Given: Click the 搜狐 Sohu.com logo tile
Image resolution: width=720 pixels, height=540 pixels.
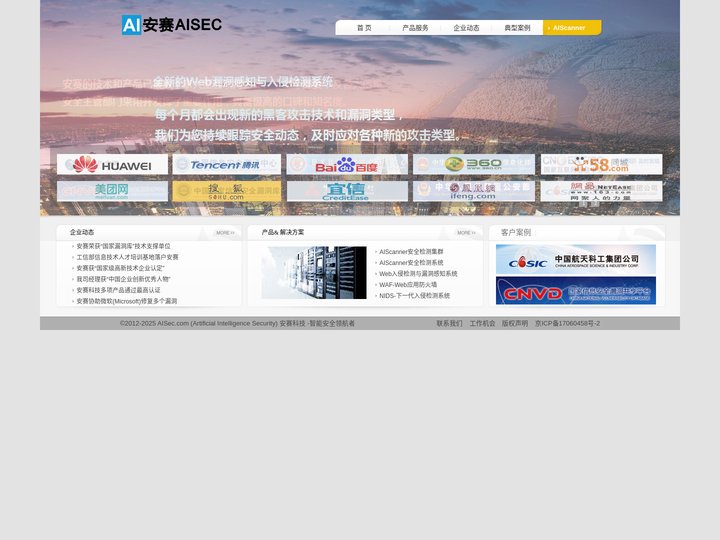Looking at the screenshot, I should 227,191.
